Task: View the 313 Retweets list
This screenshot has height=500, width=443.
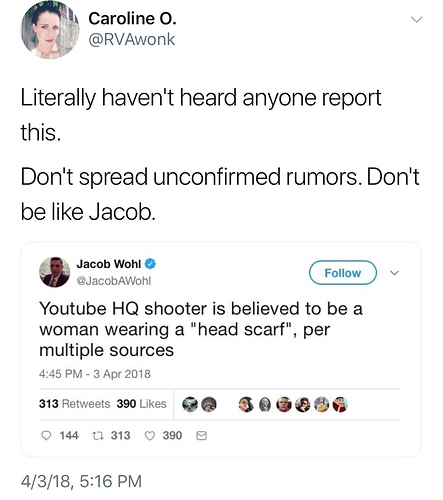Action: point(74,404)
